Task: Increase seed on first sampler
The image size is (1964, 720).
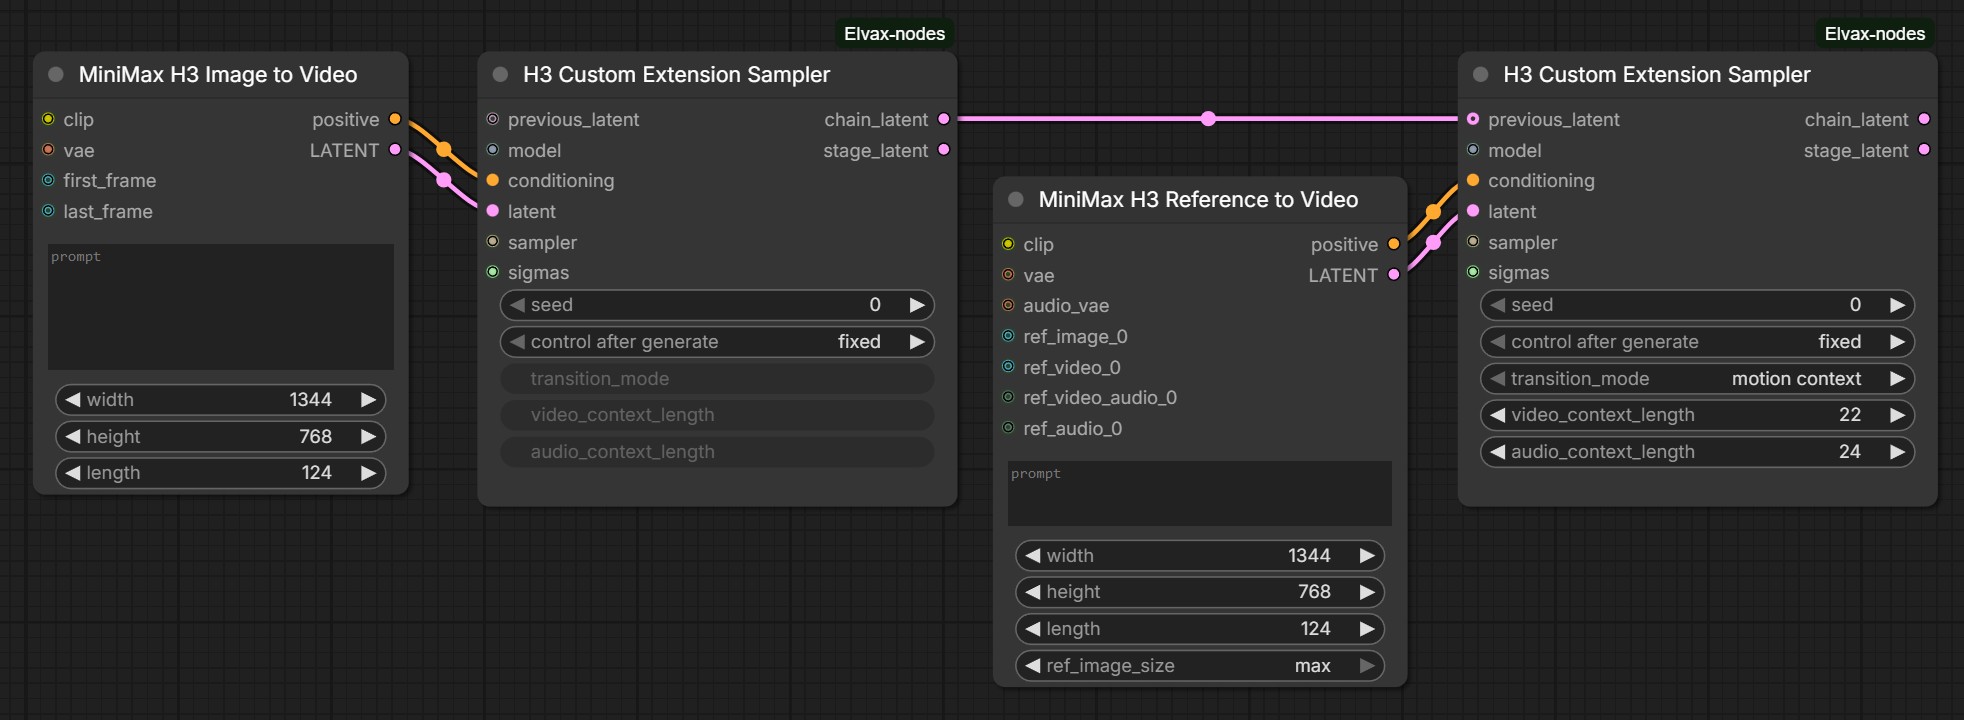Action: (x=917, y=305)
